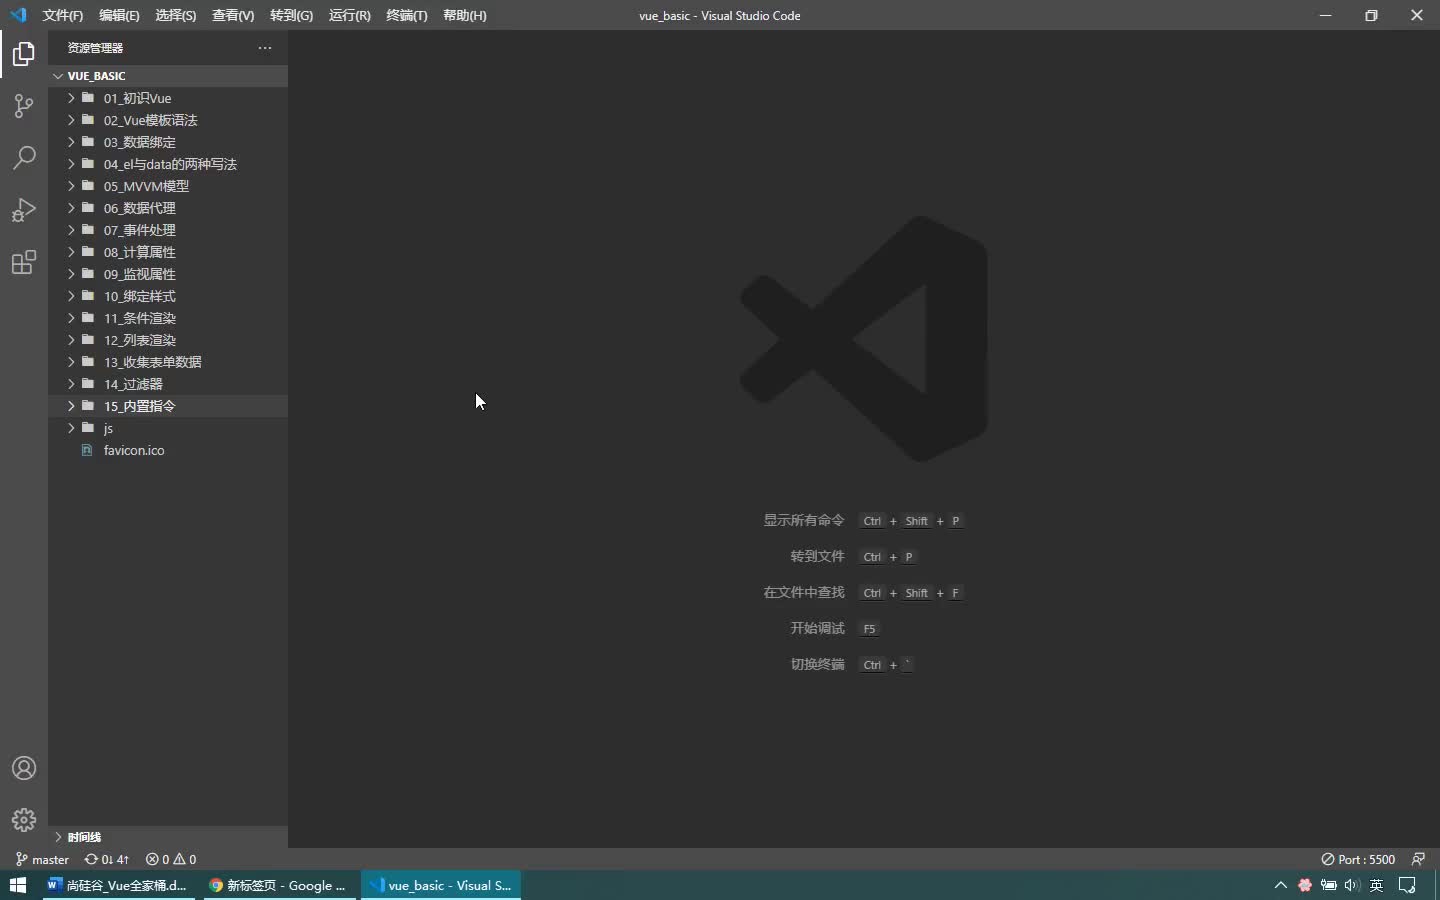The image size is (1440, 900).
Task: Open the Windows Start menu
Action: click(18, 885)
